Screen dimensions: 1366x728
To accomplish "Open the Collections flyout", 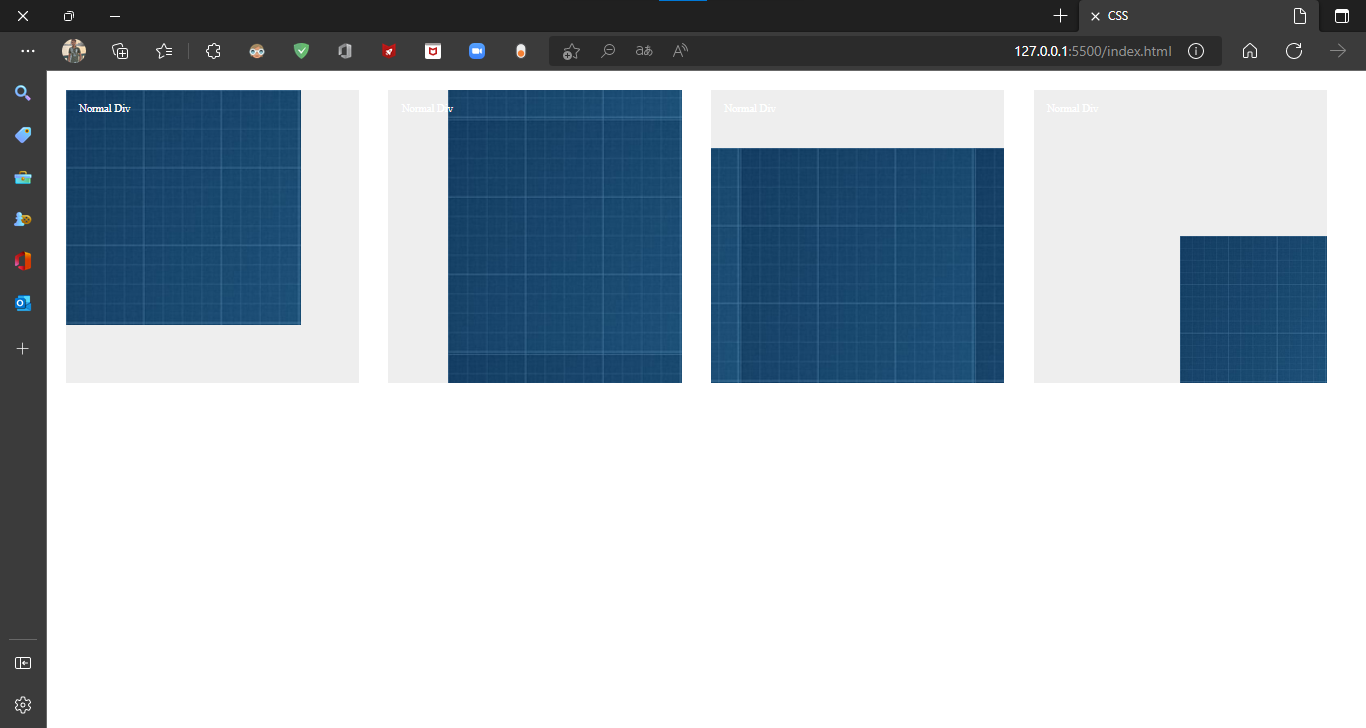I will [119, 51].
